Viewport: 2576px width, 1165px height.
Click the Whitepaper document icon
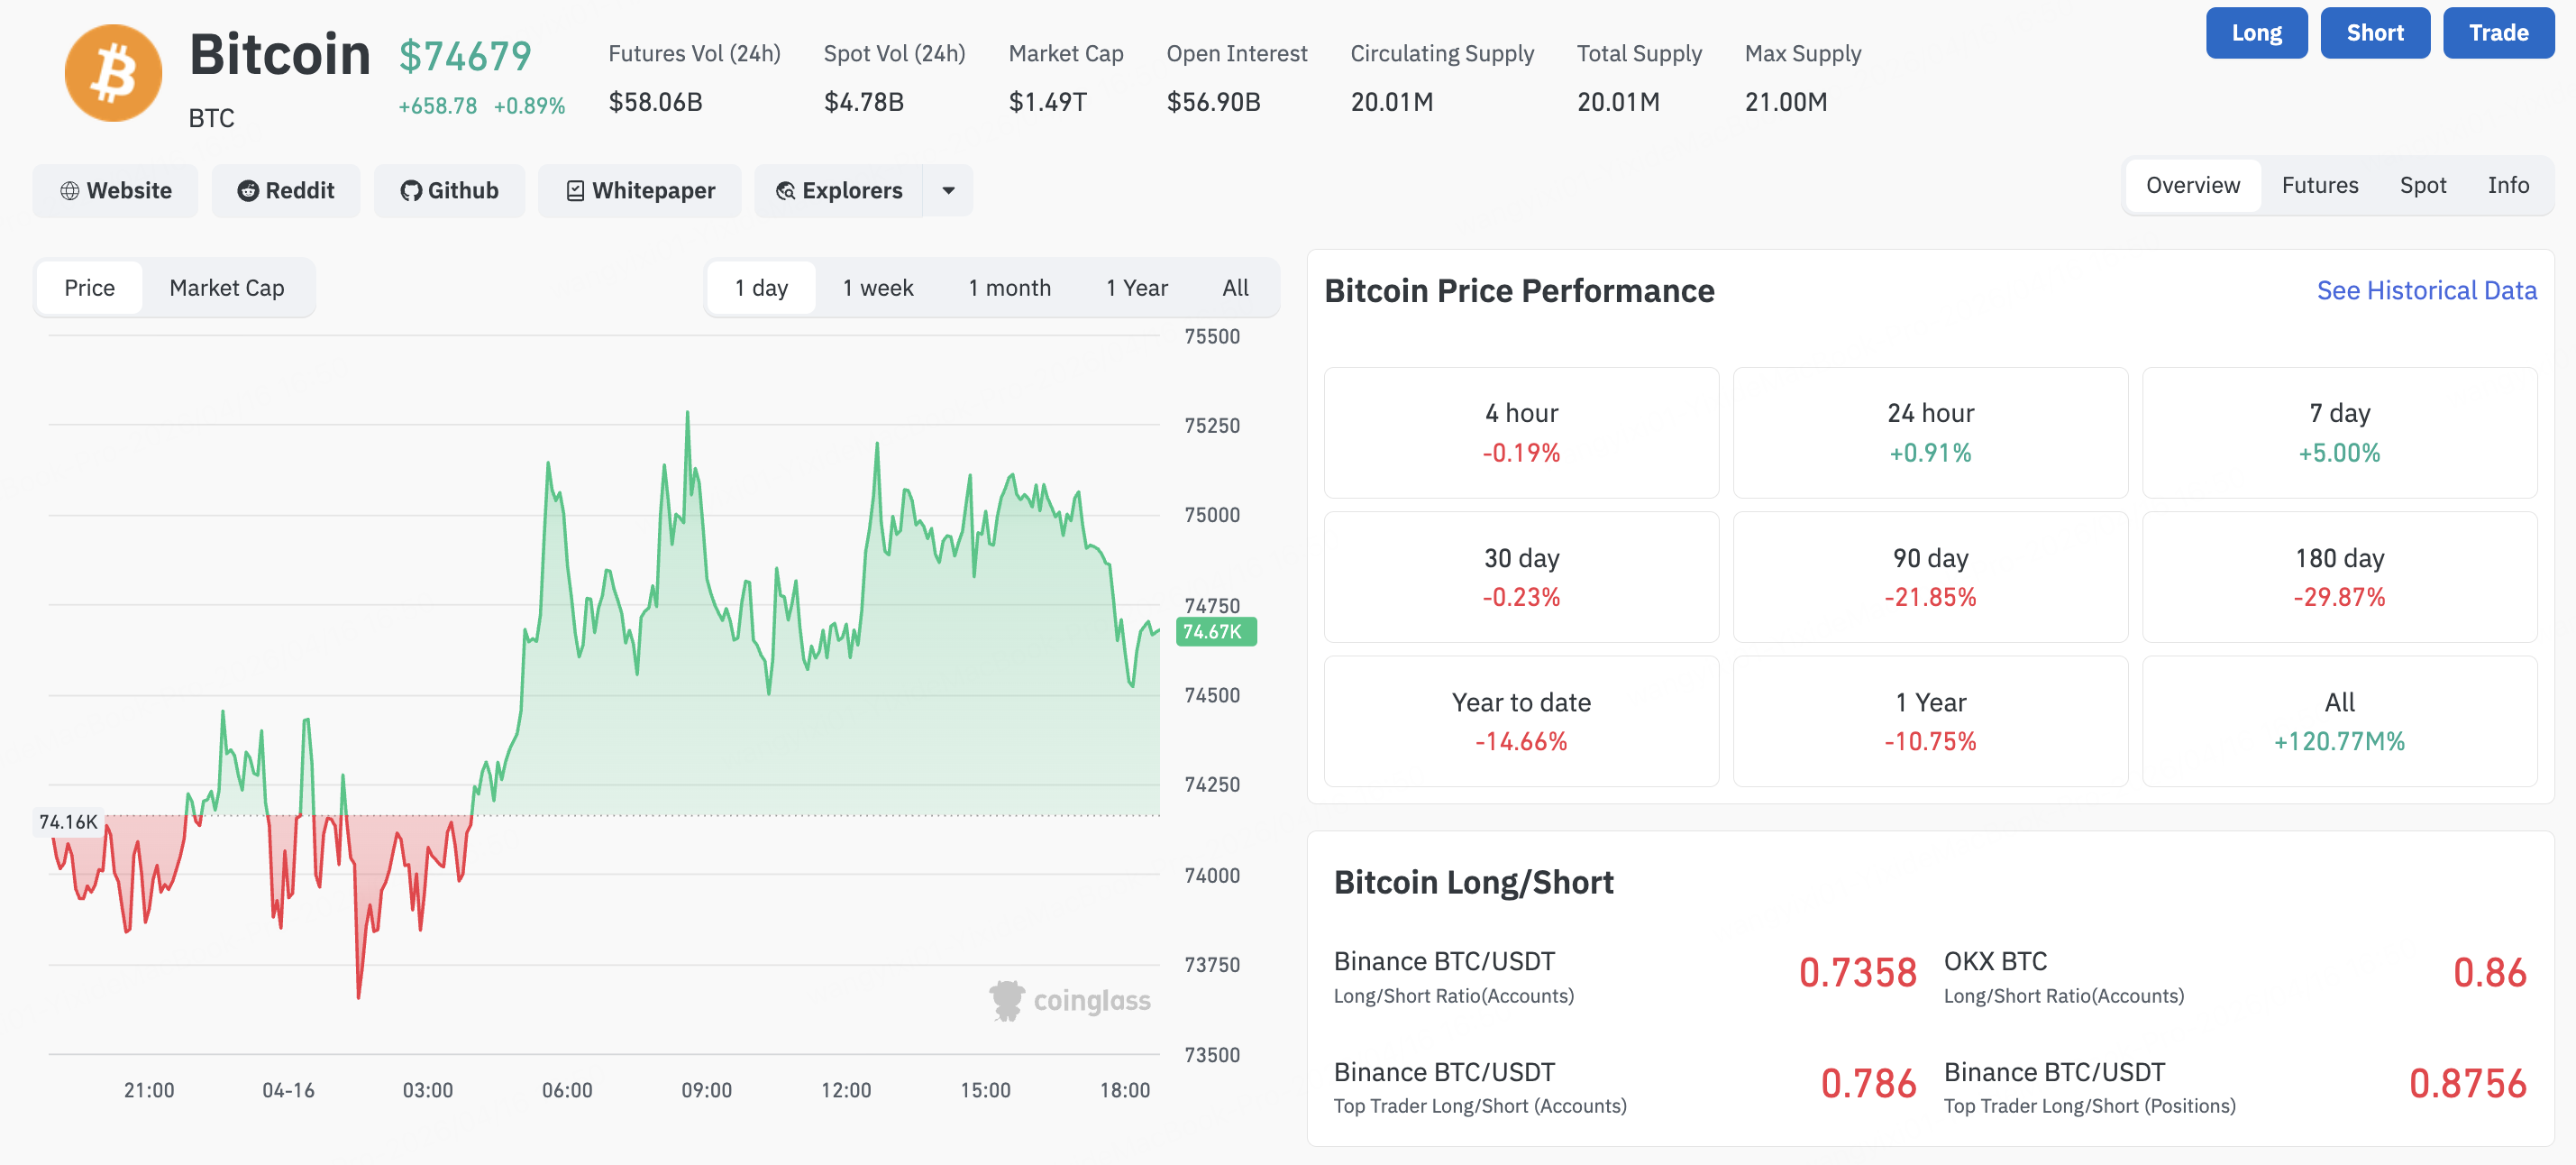575,191
